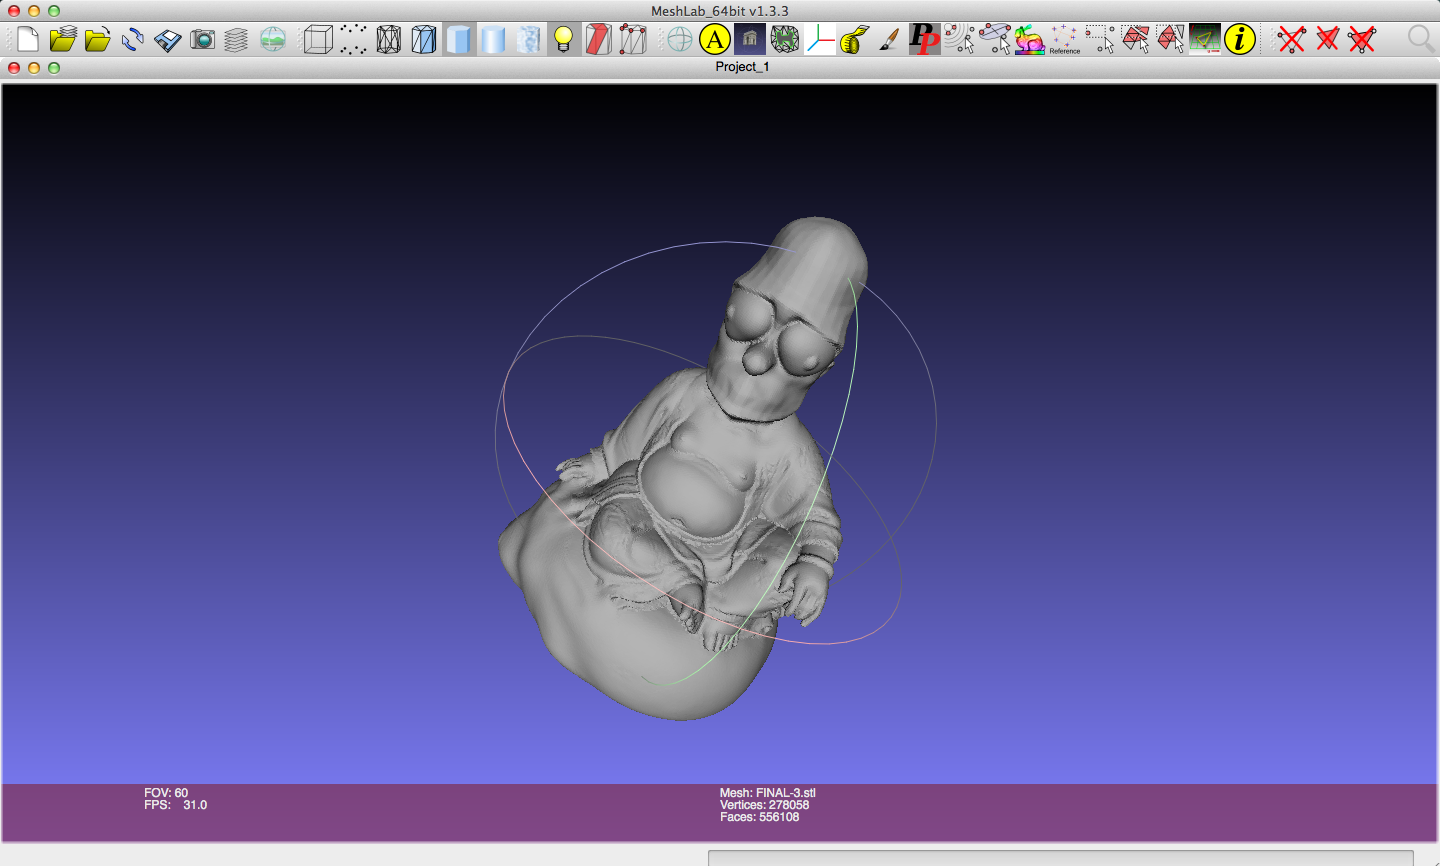Show the colored axis icon
The width and height of the screenshot is (1440, 866).
(820, 40)
